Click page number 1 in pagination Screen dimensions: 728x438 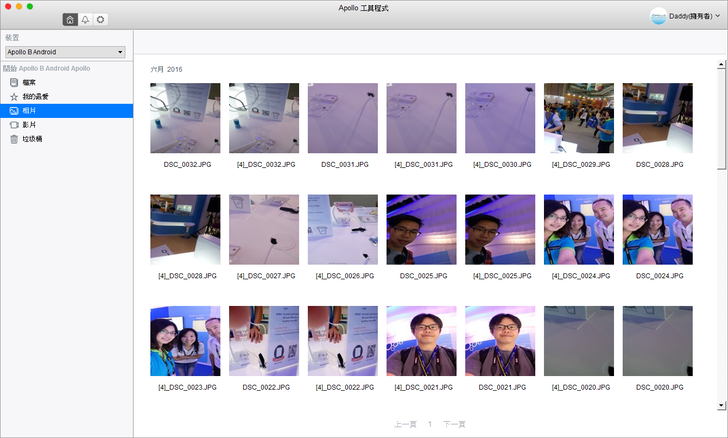tap(429, 424)
